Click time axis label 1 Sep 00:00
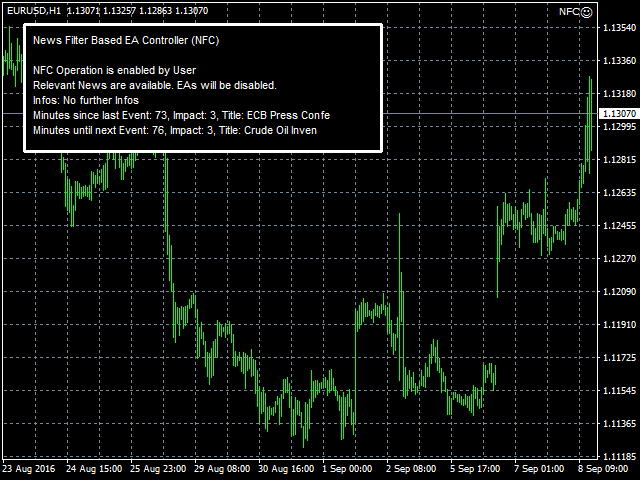This screenshot has height=480, width=640. (x=347, y=469)
